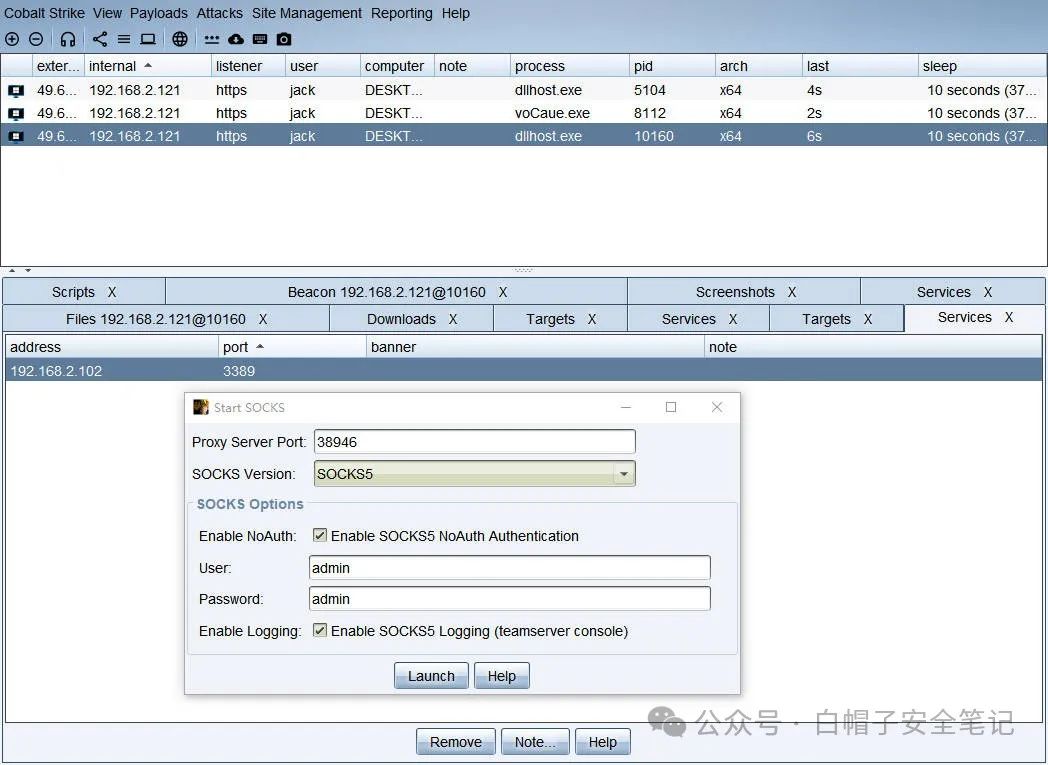Click the Proxy Server Port field
This screenshot has width=1048, height=765.
tap(475, 442)
